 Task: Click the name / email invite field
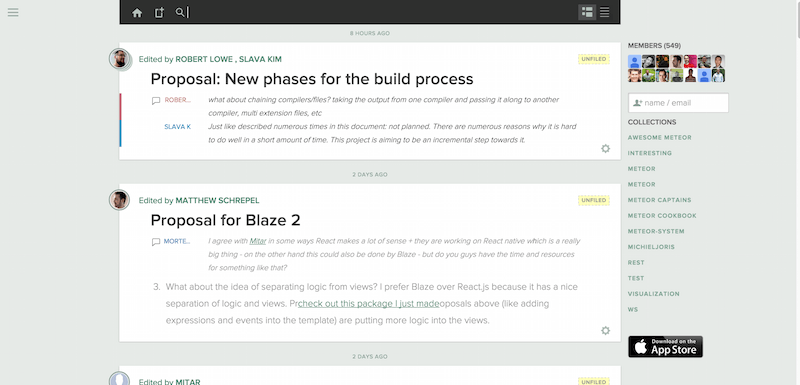tap(678, 102)
